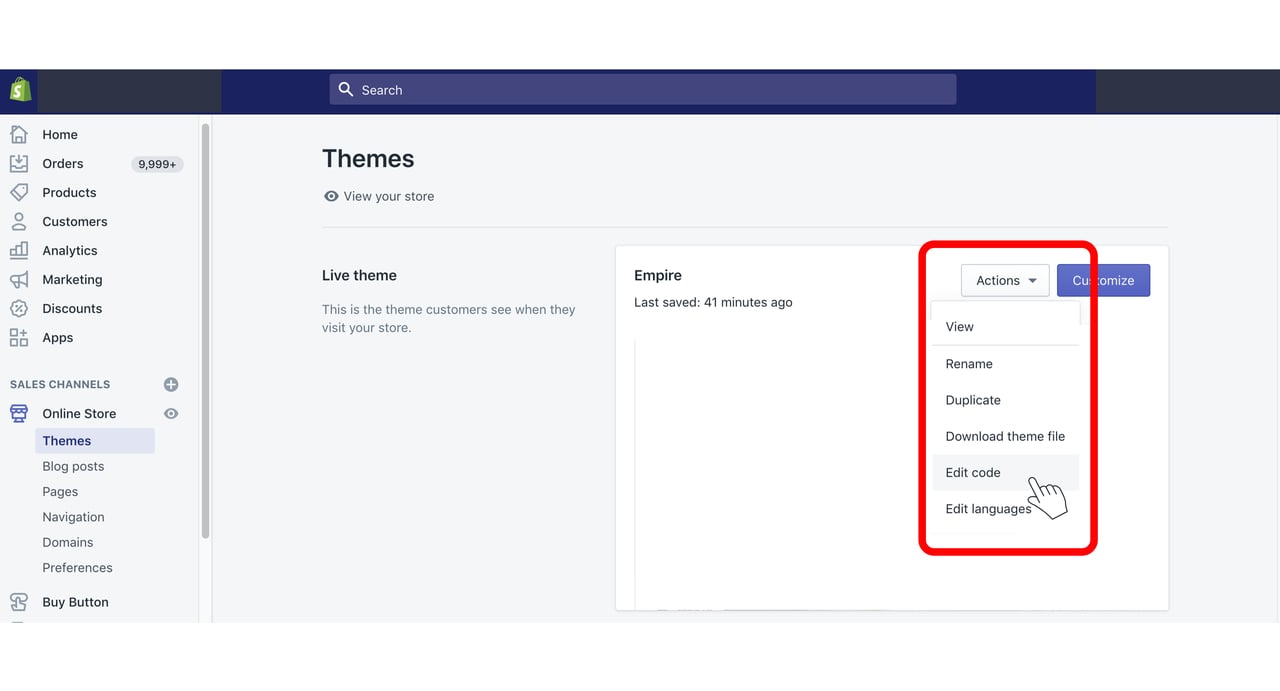Screen dimensions: 1280x691
Task: Click the Home house icon in sidebar
Action: tap(19, 134)
